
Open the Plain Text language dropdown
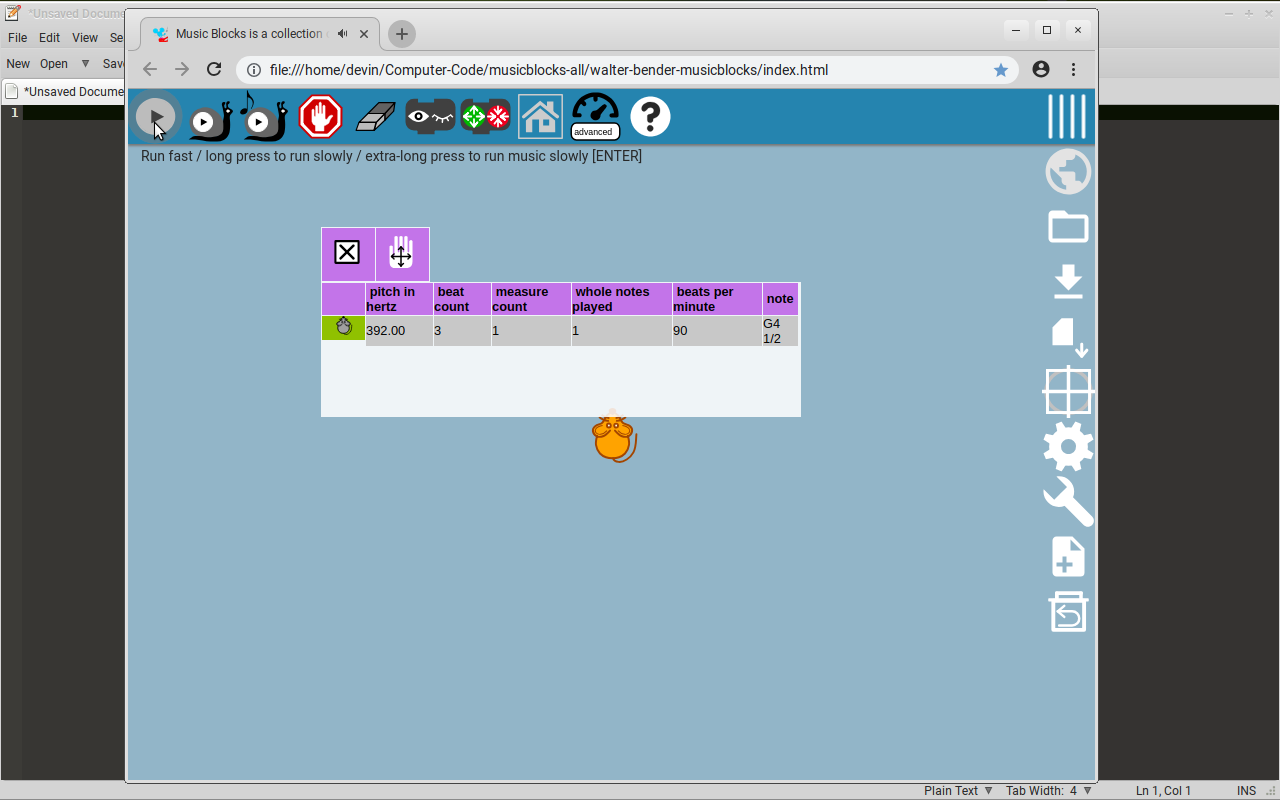(957, 790)
